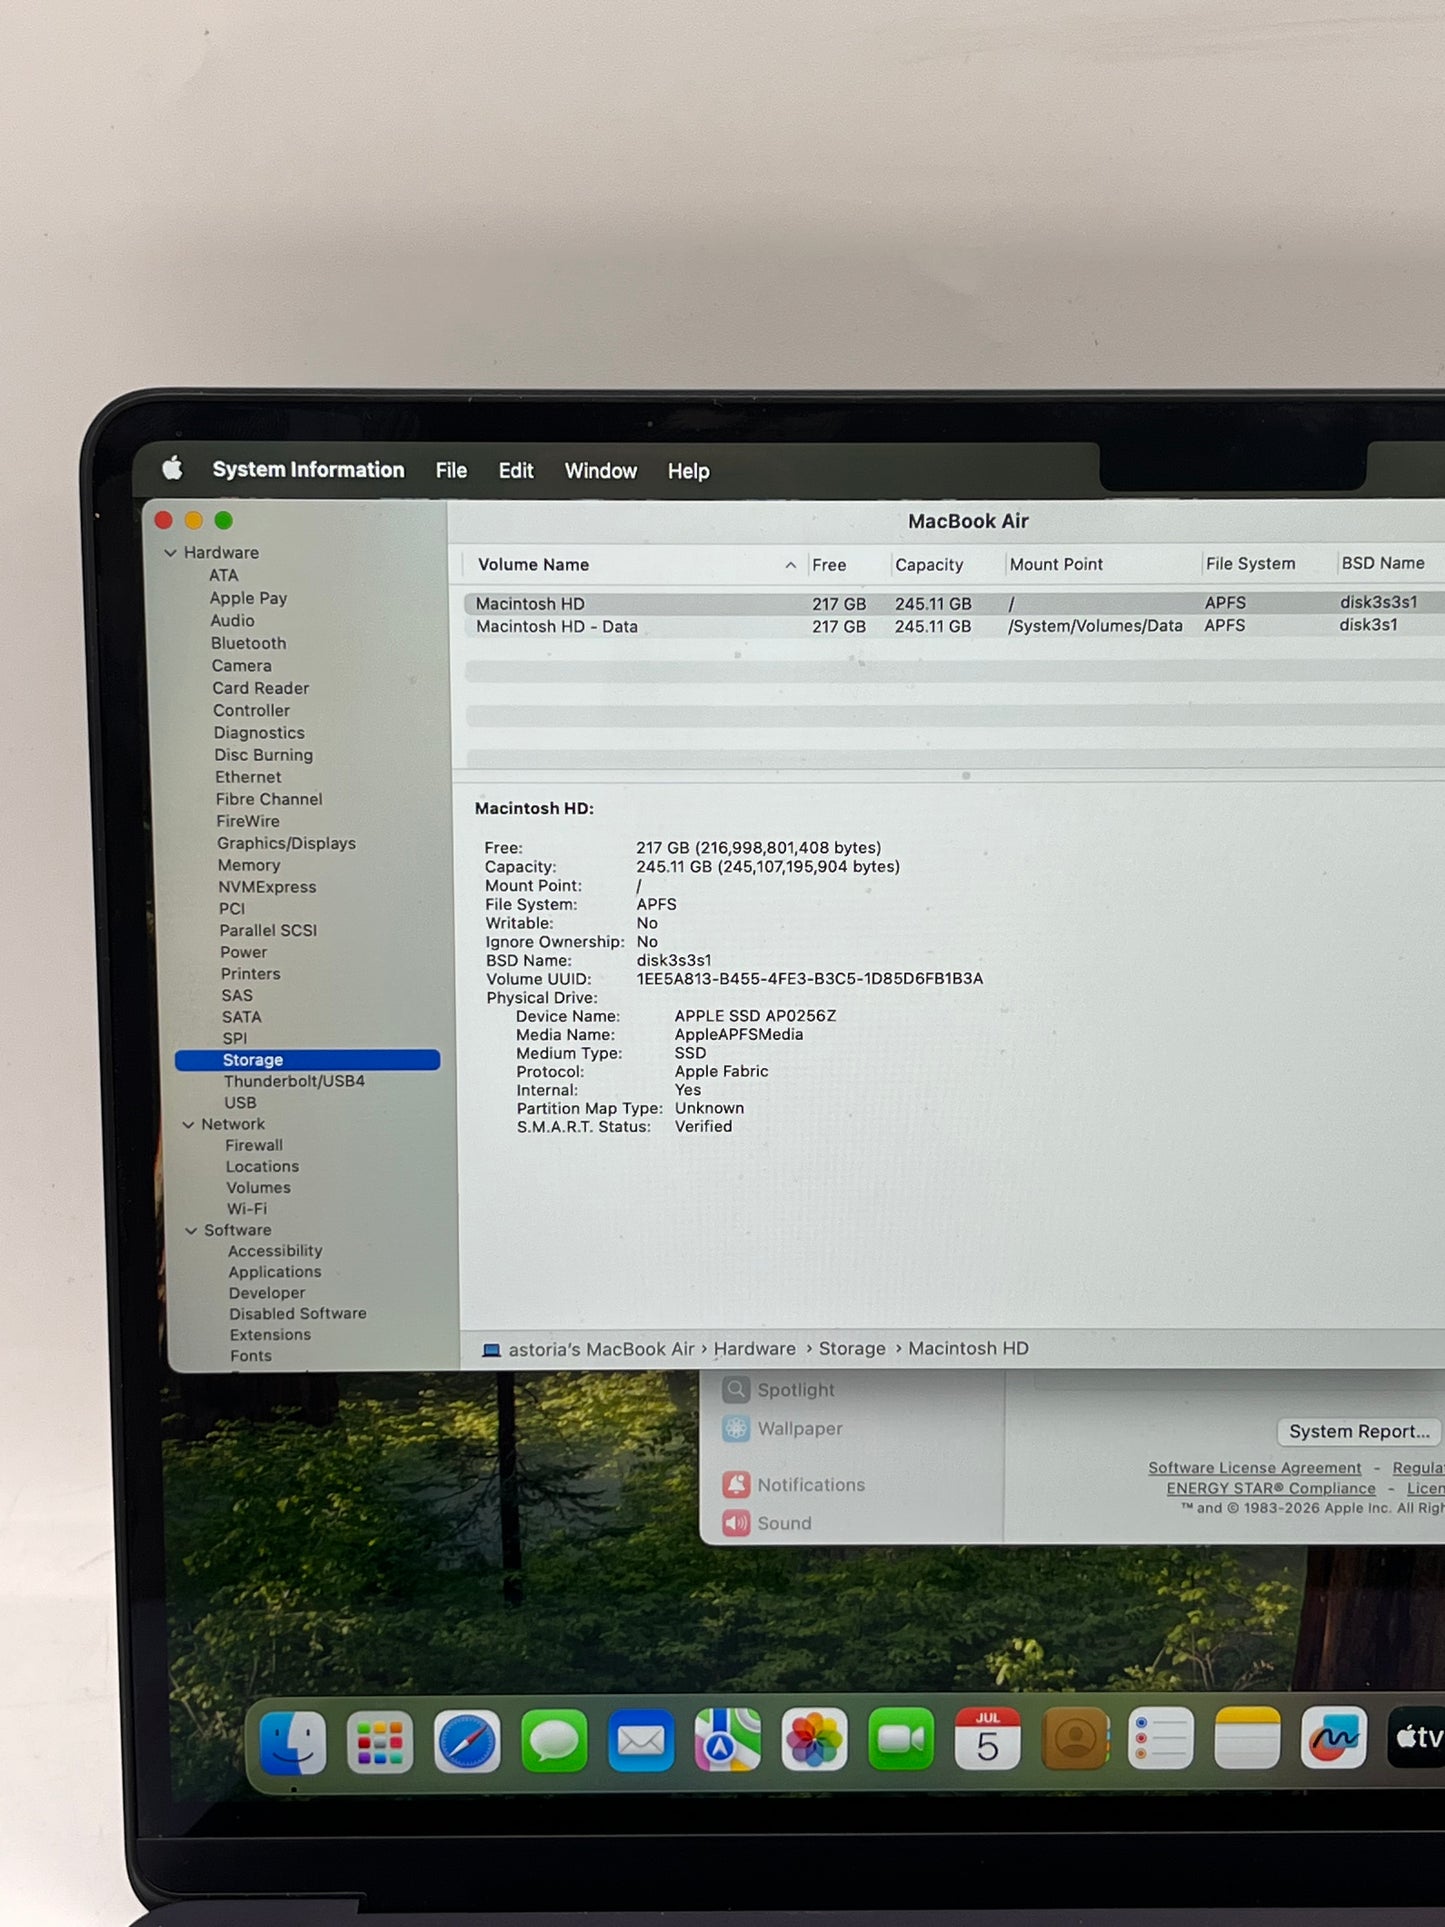Open Mail app in the Dock
1445x1927 pixels.
(641, 1741)
